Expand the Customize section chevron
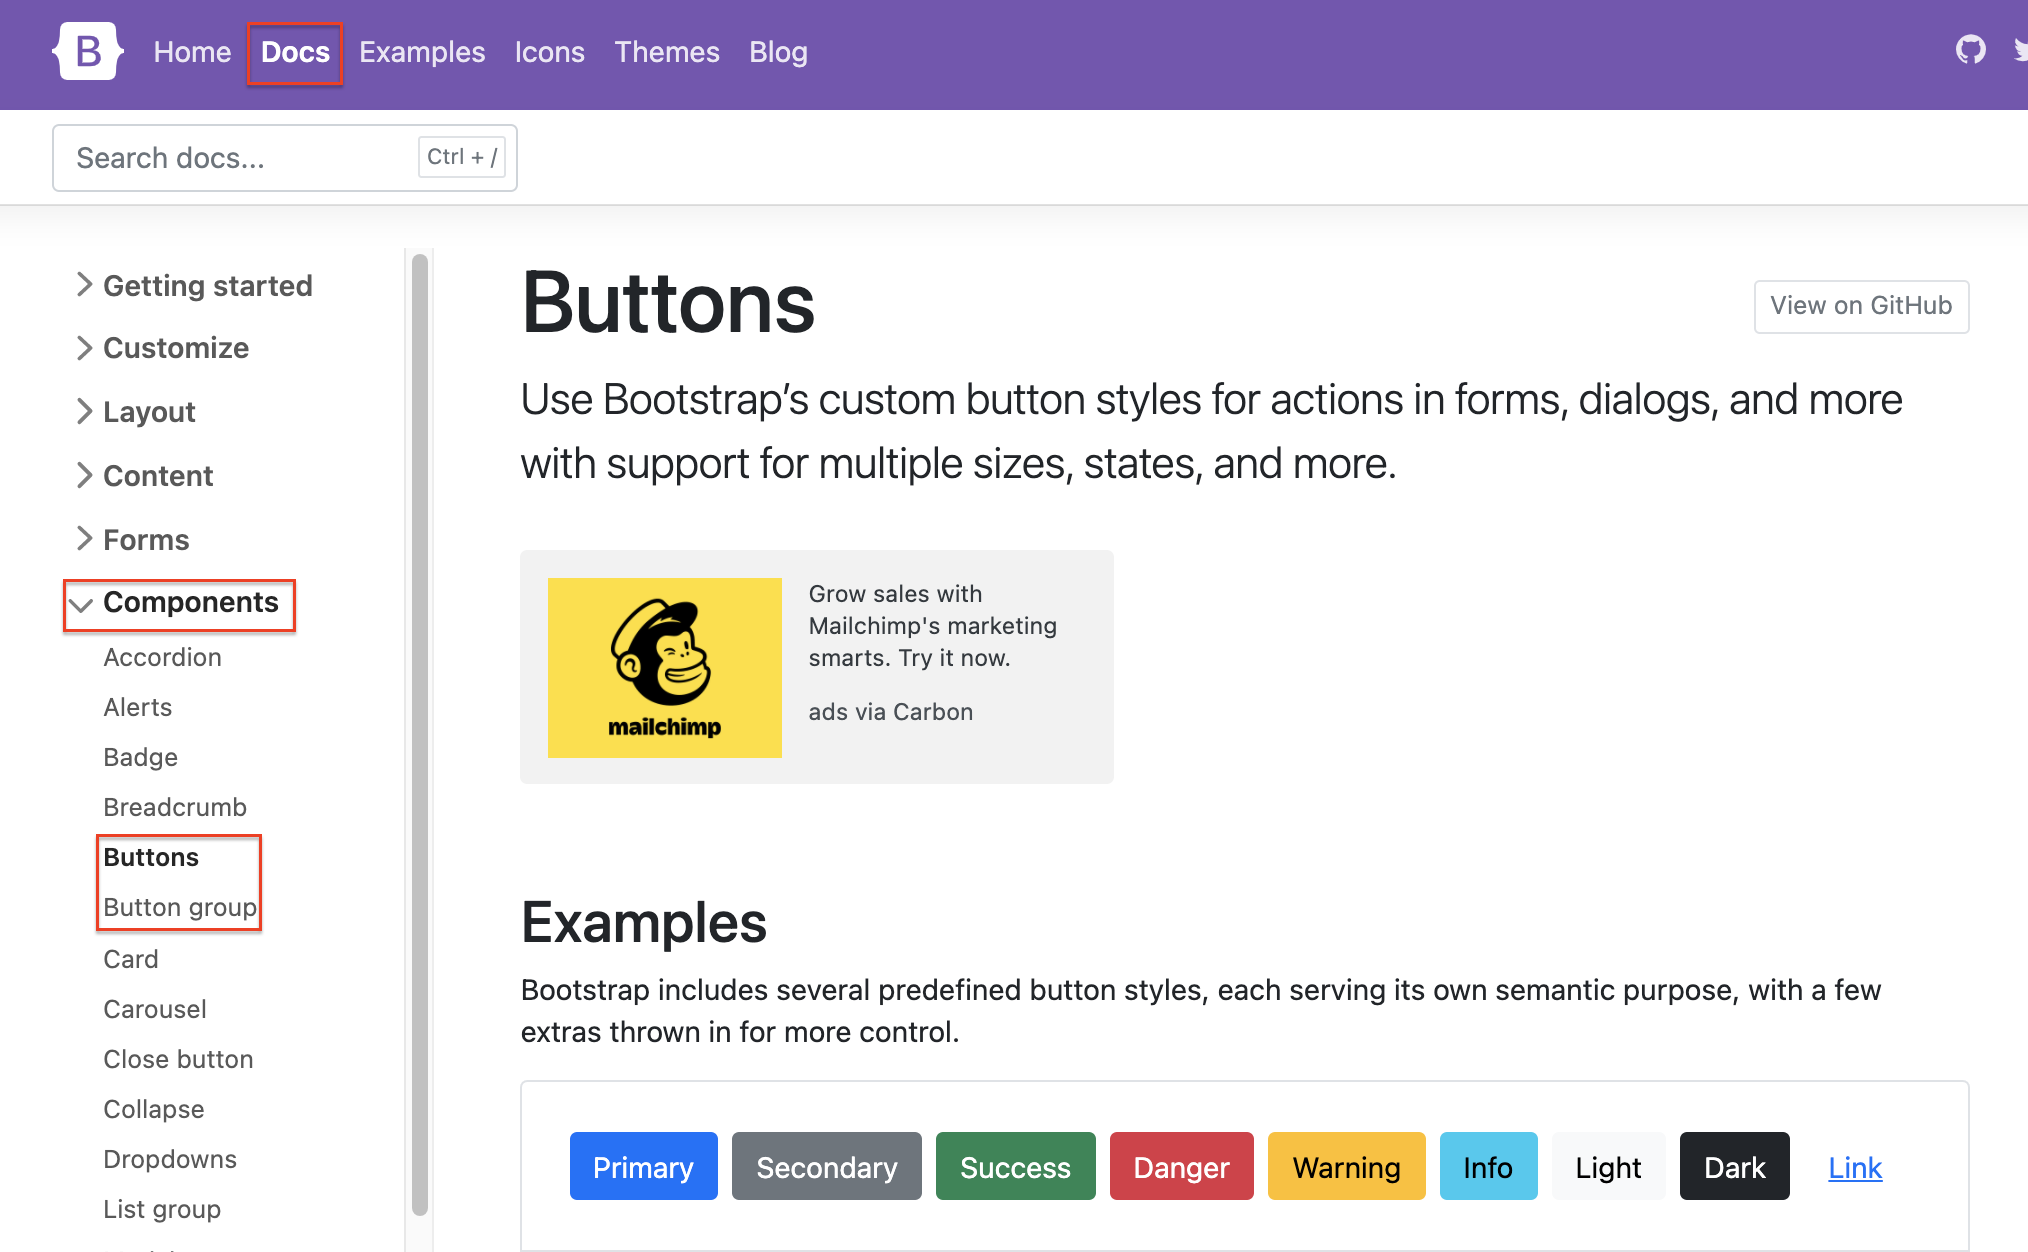 click(84, 348)
